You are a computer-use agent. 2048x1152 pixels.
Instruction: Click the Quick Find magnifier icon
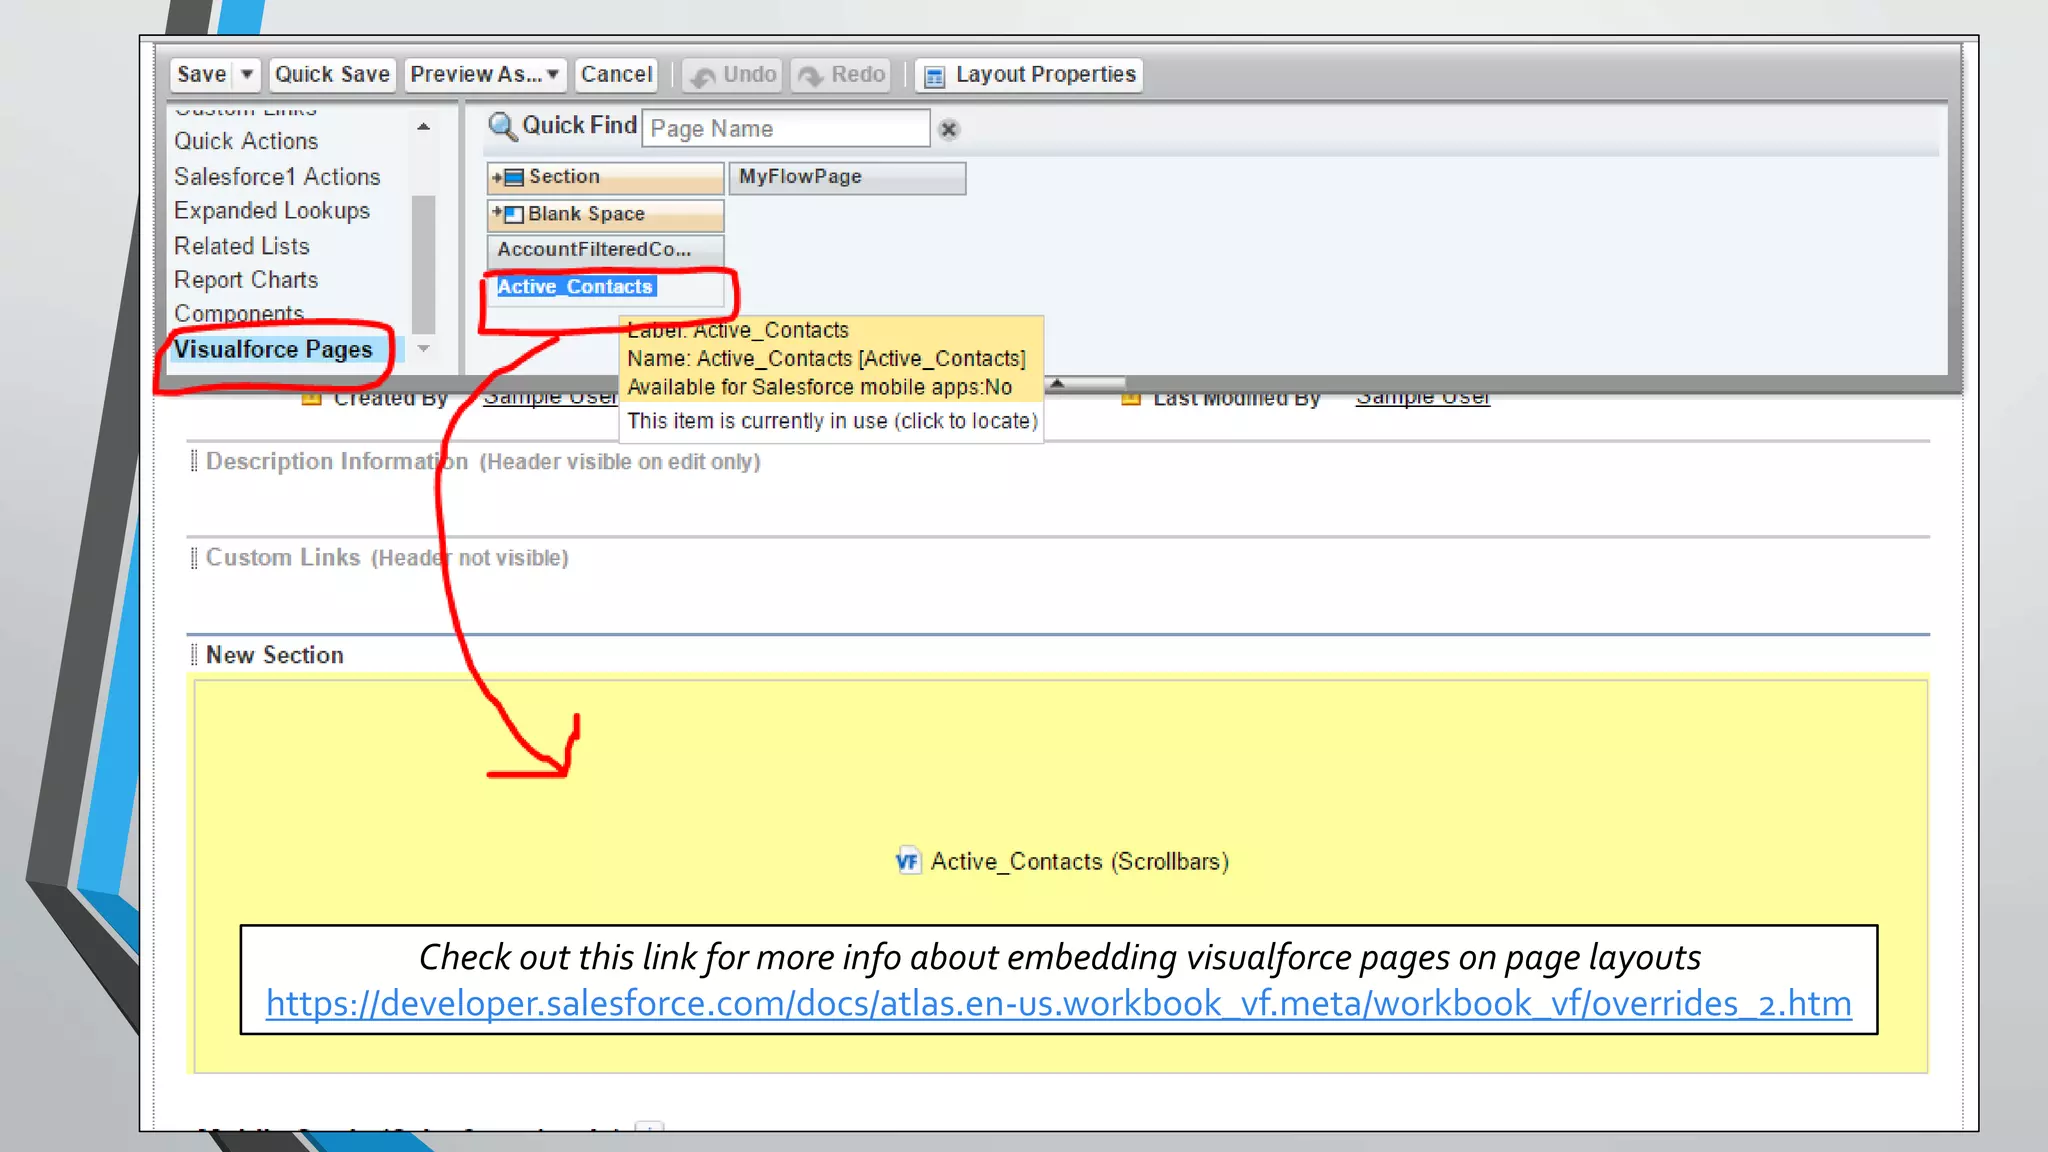502,127
